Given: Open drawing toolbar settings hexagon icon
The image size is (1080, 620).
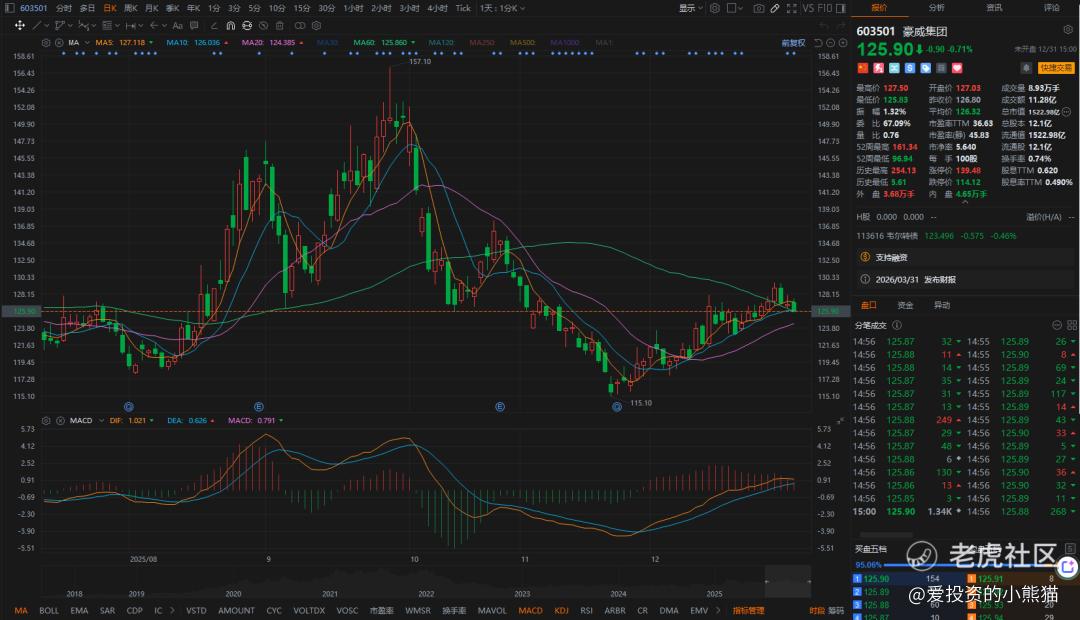Looking at the screenshot, I should (x=316, y=25).
